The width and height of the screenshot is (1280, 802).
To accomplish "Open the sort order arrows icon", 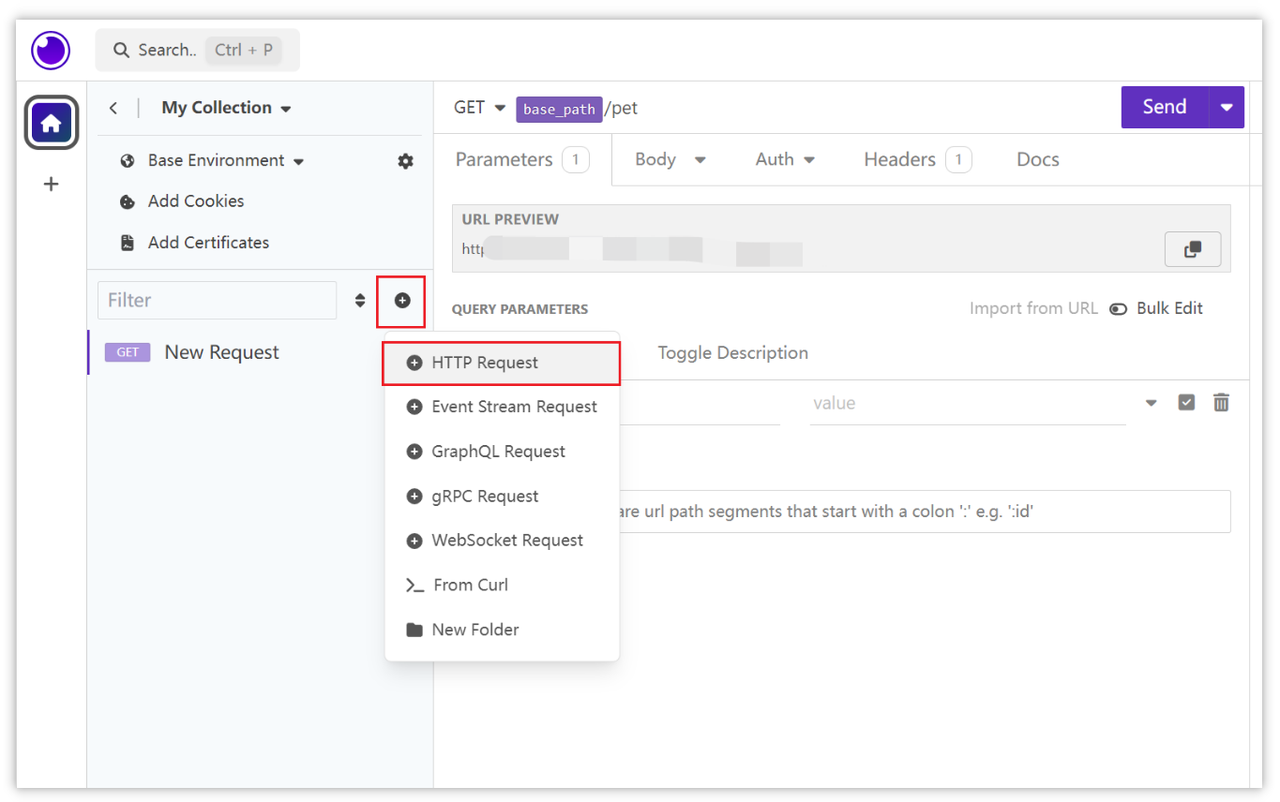I will tap(360, 300).
